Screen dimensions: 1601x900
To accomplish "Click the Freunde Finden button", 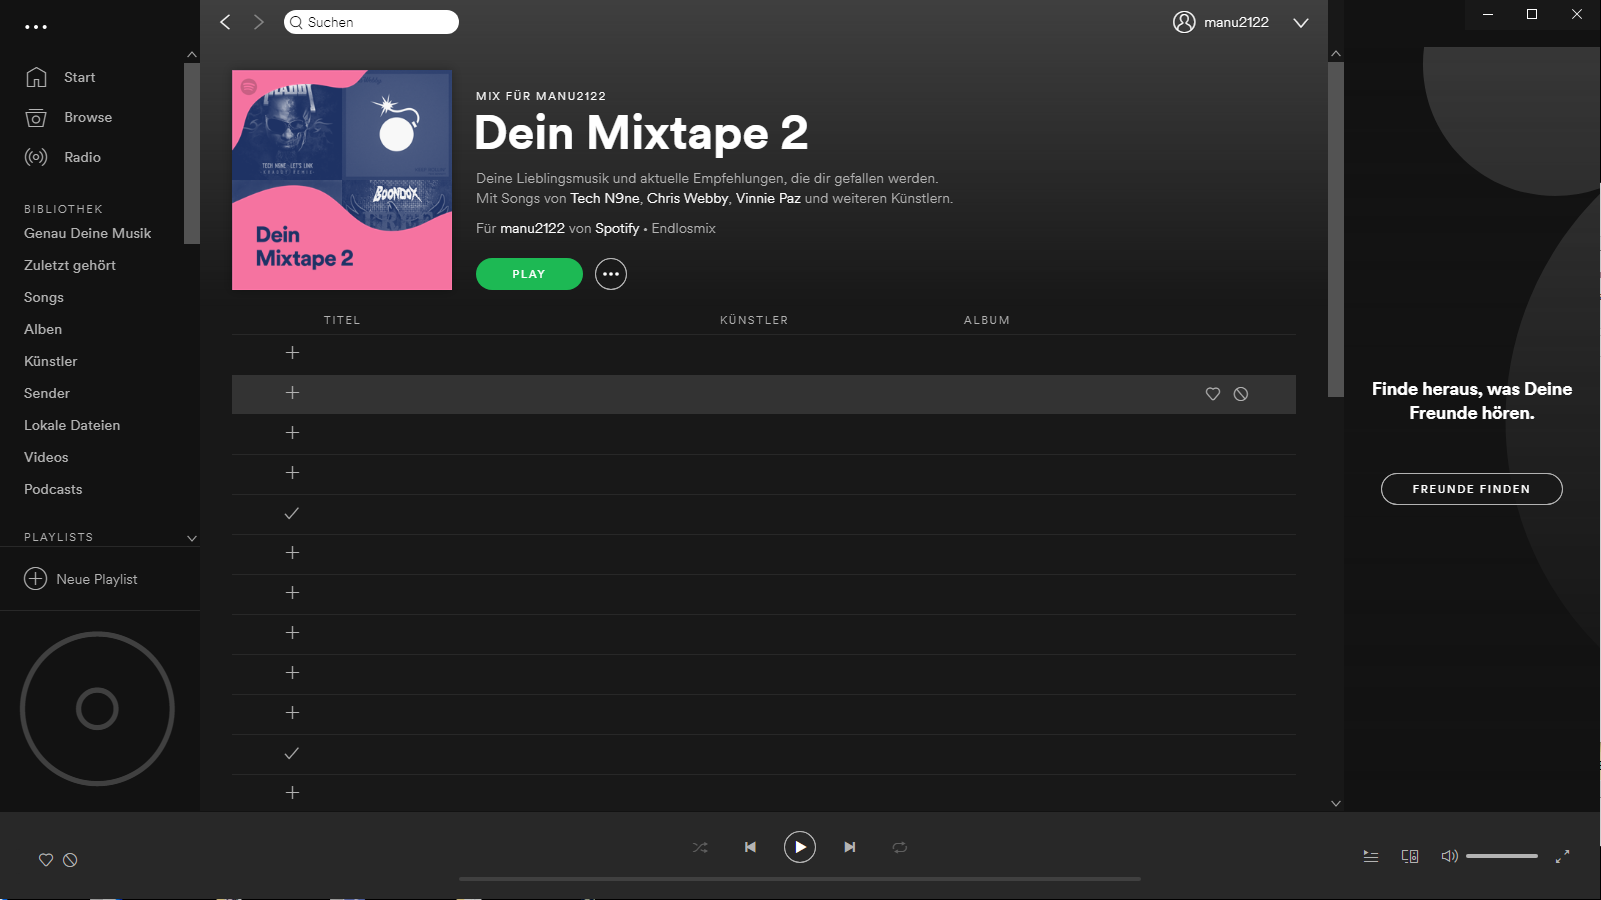I will [1471, 489].
